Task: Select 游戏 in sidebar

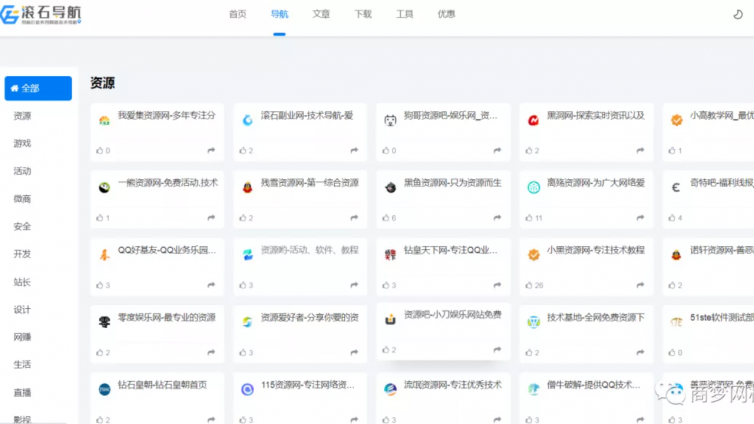Action: point(22,143)
